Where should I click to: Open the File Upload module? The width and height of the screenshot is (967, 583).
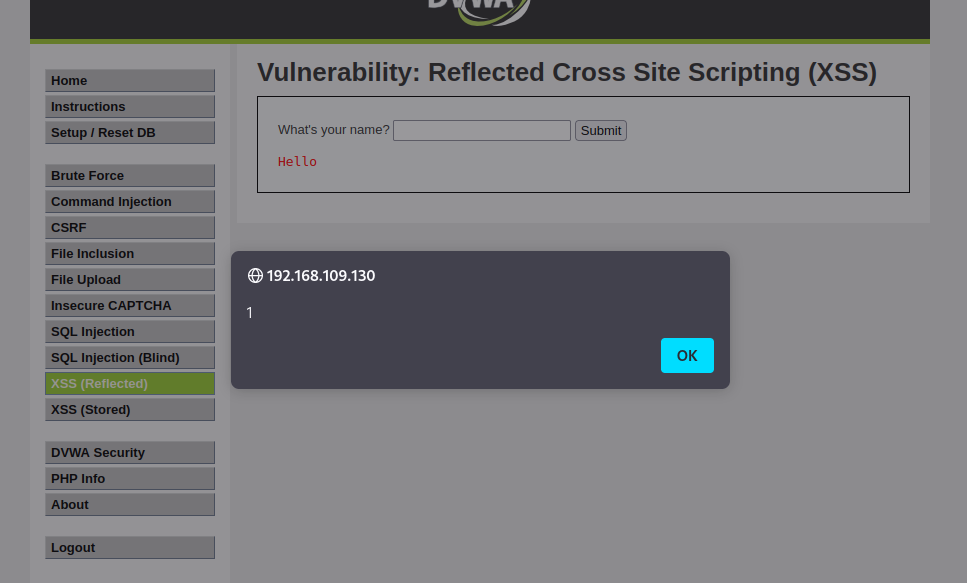130,279
